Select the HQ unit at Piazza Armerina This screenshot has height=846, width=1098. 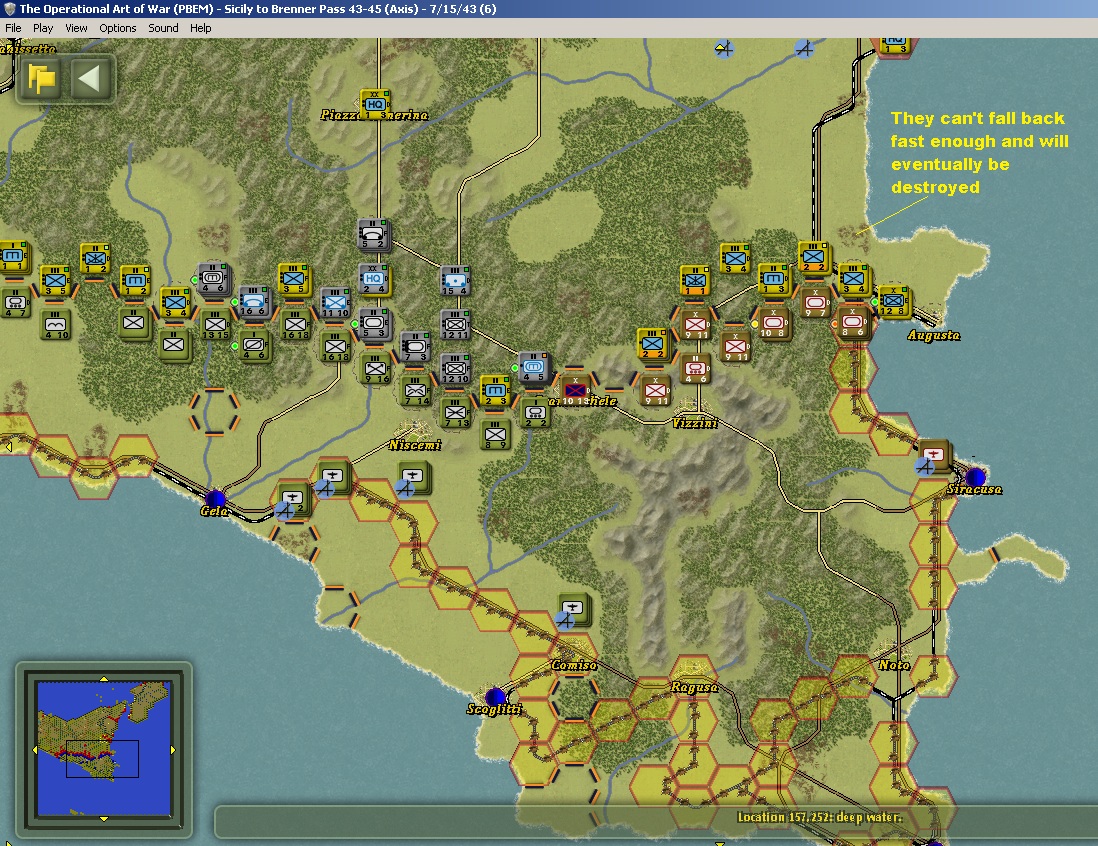[x=375, y=104]
